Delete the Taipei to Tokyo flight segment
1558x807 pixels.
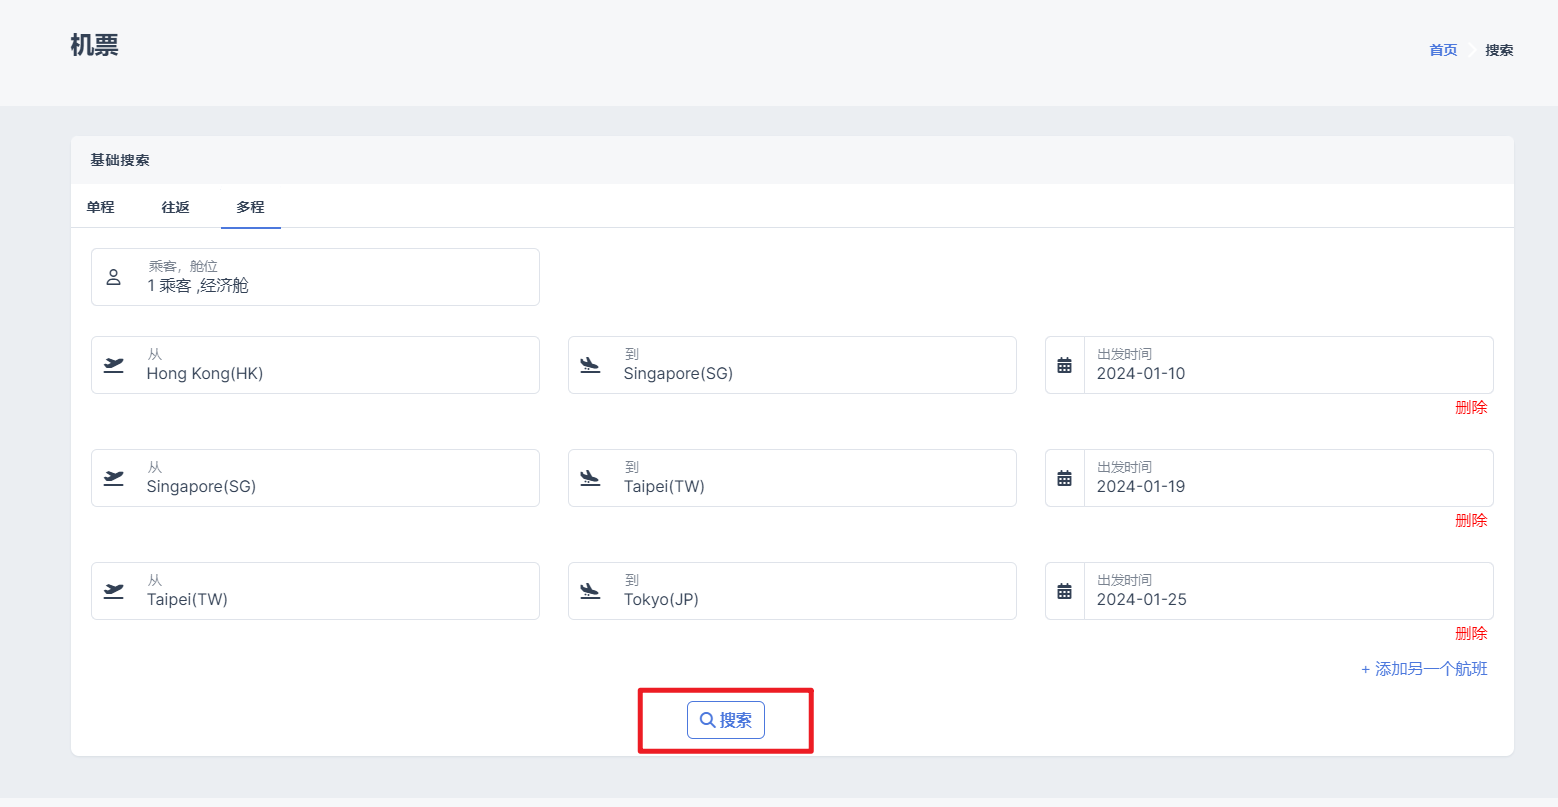coord(1471,633)
